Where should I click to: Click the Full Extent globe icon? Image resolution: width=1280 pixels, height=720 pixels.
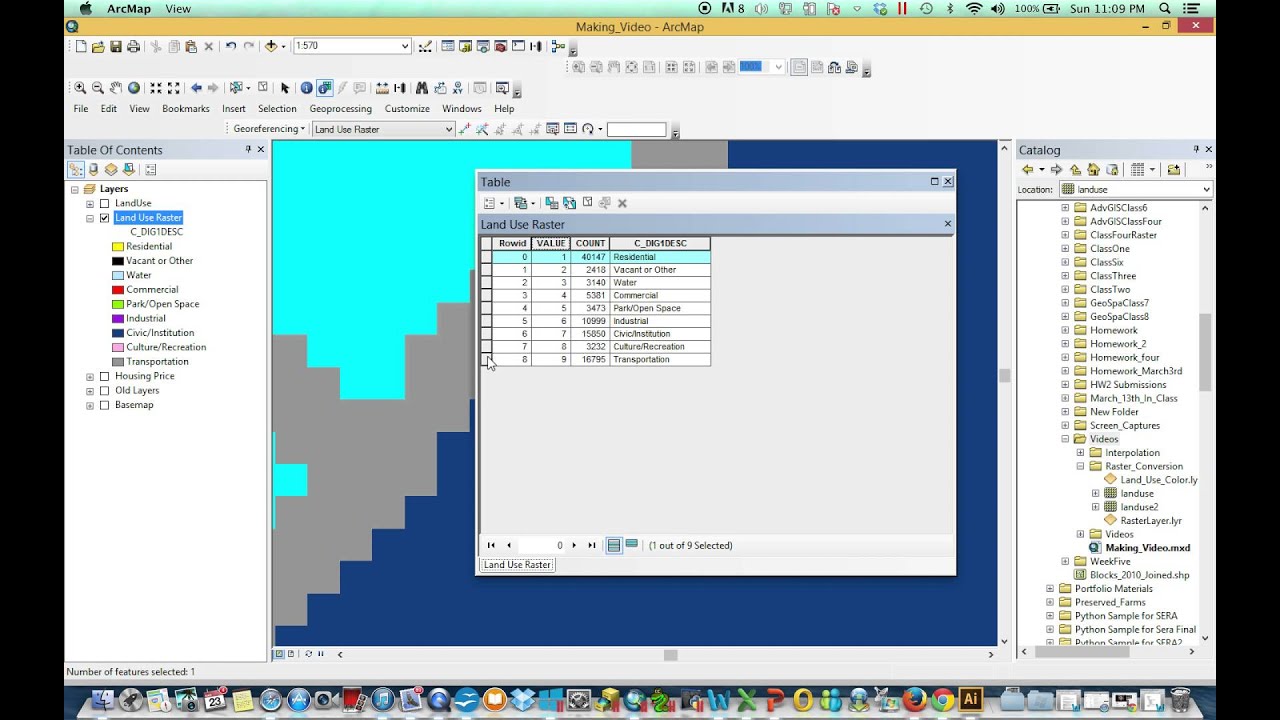coord(133,88)
